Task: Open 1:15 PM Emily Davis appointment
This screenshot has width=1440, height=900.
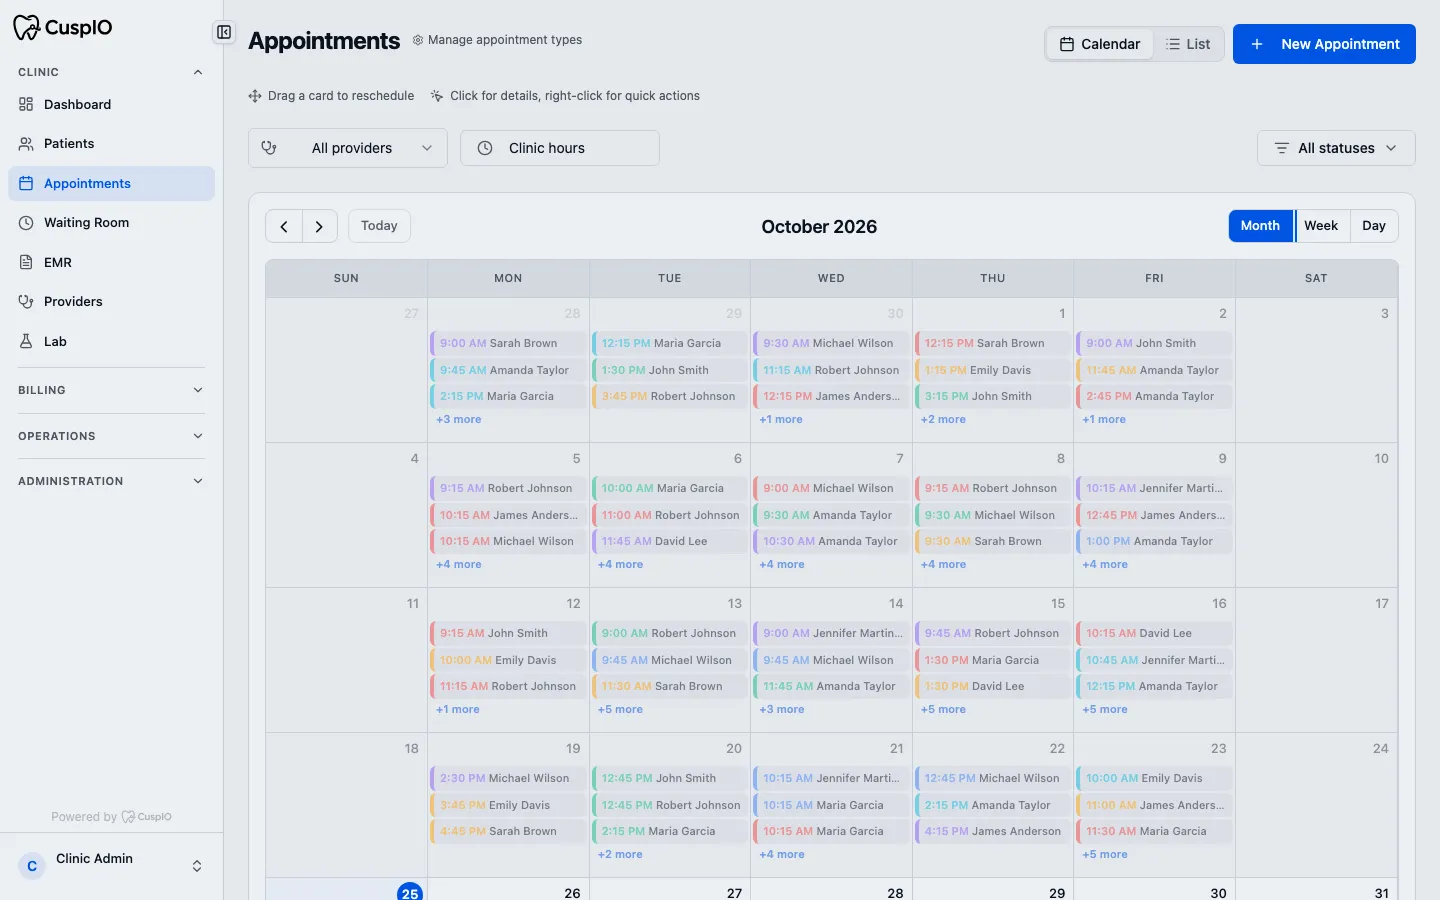Action: (993, 370)
